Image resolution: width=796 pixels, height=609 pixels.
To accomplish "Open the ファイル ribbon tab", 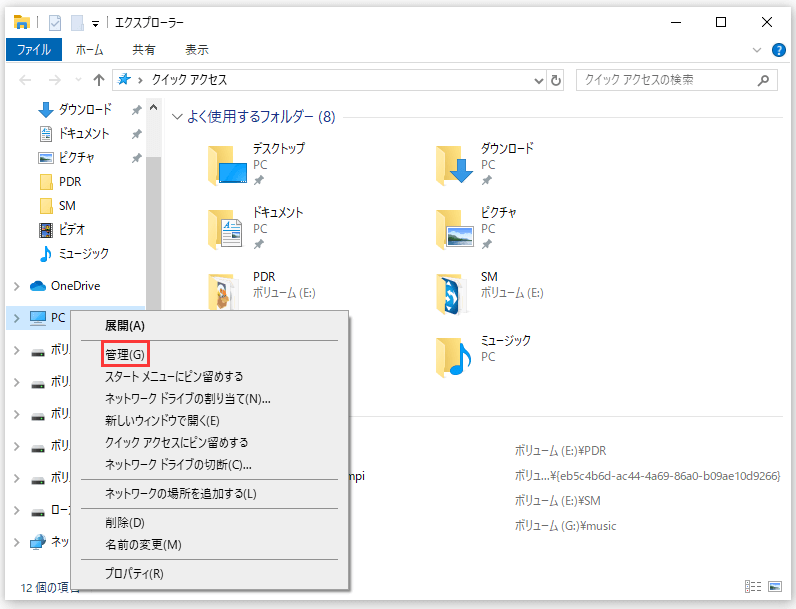I will tap(34, 49).
